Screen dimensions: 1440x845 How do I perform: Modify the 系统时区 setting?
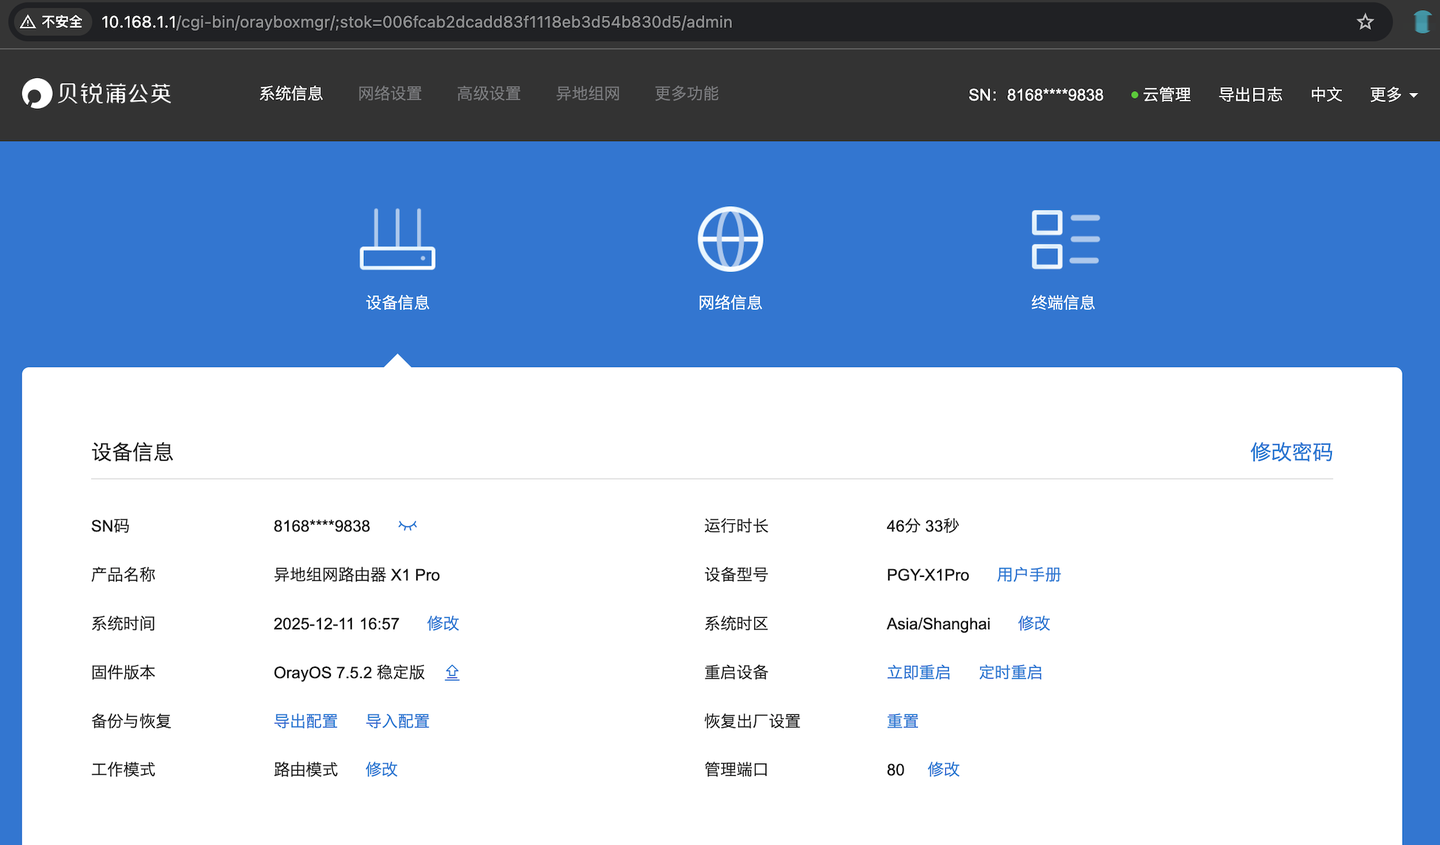(x=1034, y=623)
